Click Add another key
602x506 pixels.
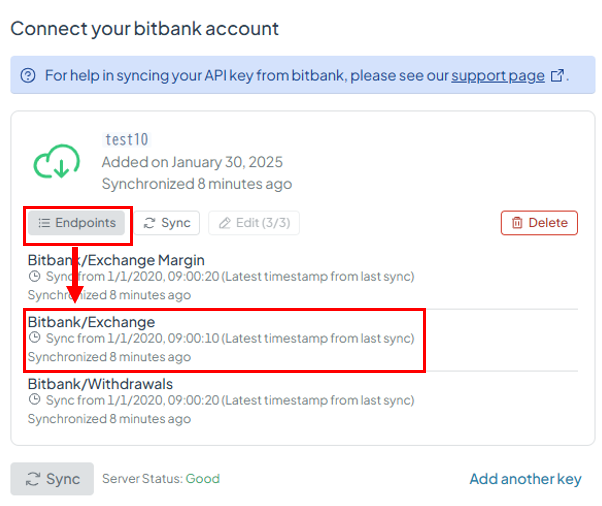point(525,479)
